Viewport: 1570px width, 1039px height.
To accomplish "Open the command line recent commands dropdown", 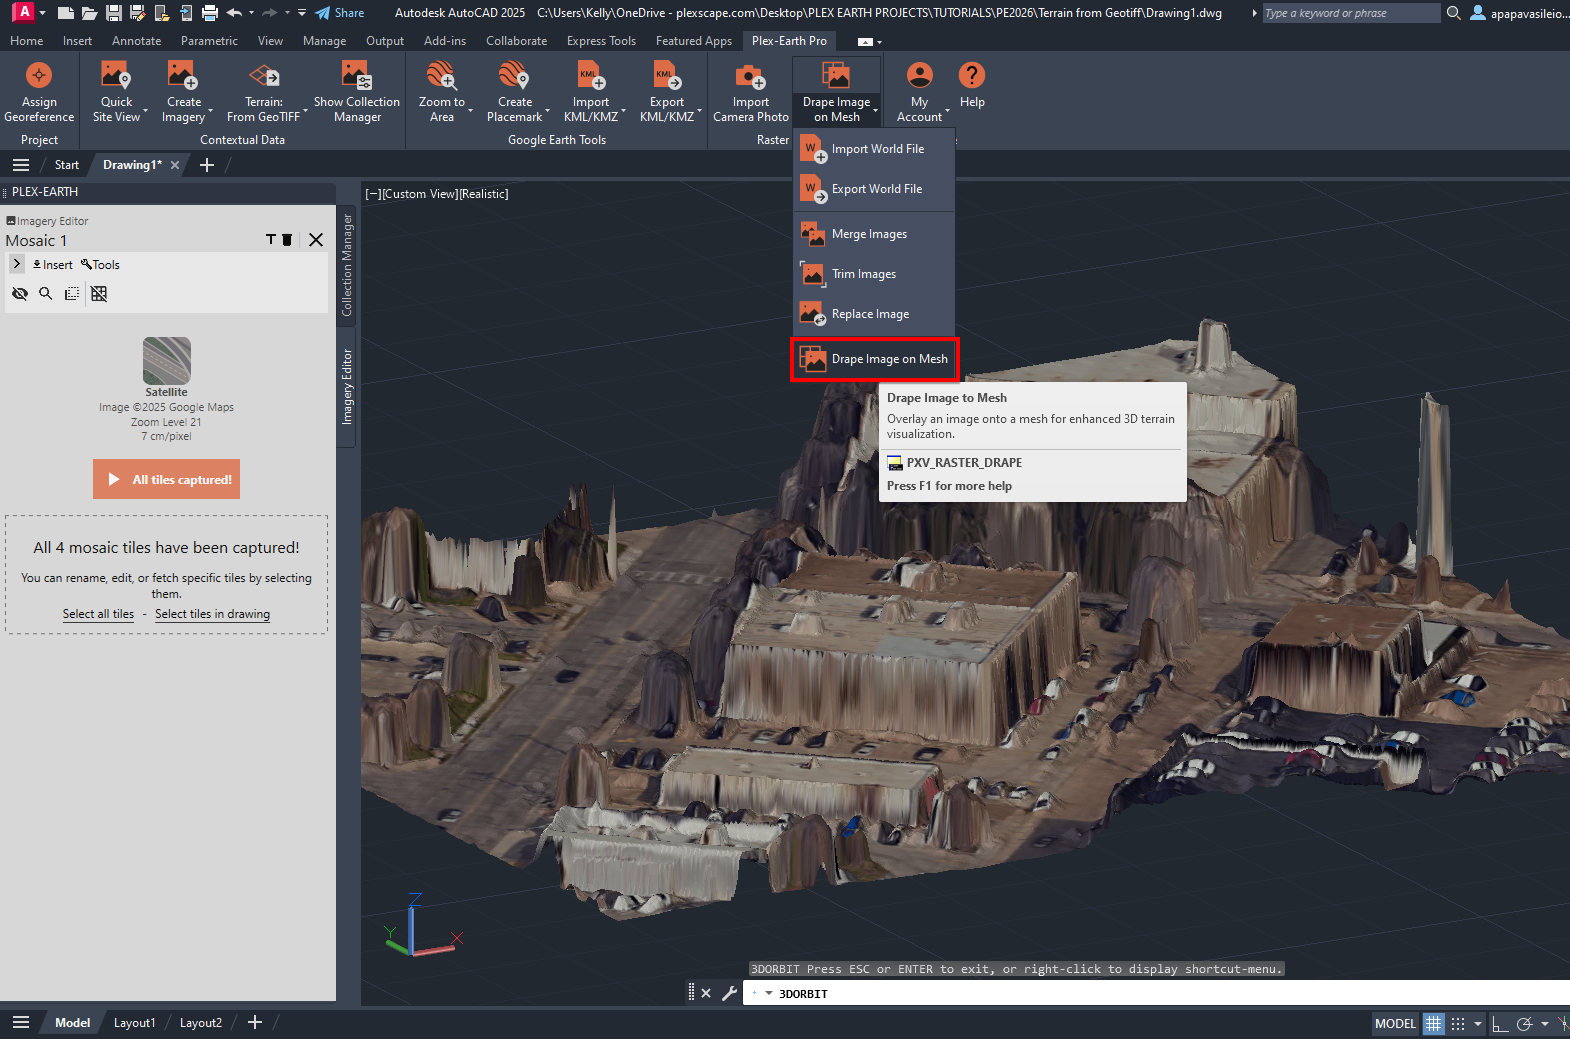I will [768, 993].
